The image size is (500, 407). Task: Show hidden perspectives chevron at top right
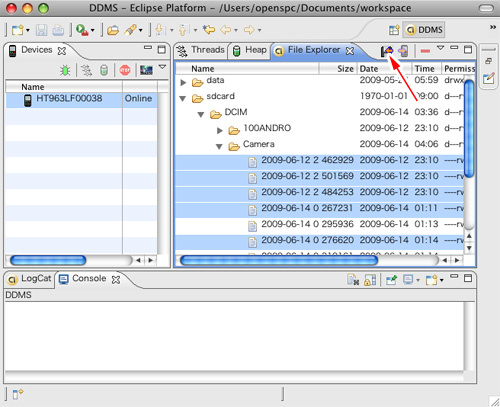493,27
